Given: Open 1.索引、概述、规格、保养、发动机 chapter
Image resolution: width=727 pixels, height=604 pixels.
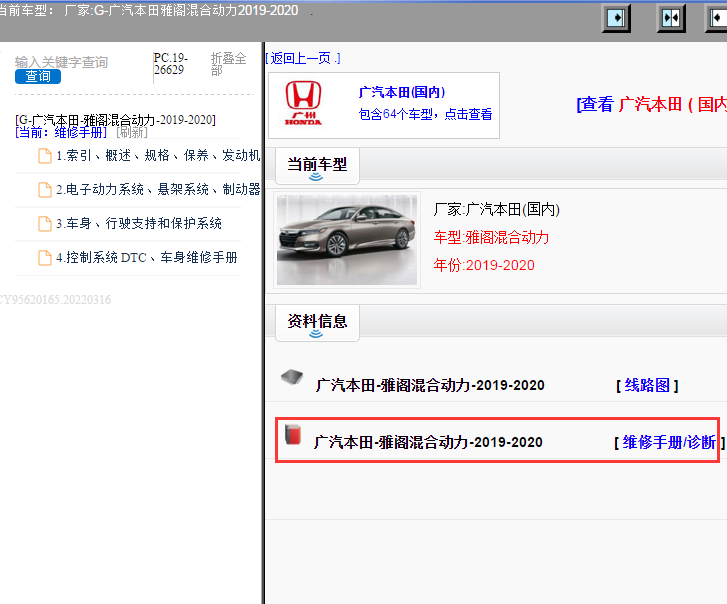Looking at the screenshot, I should click(158, 155).
